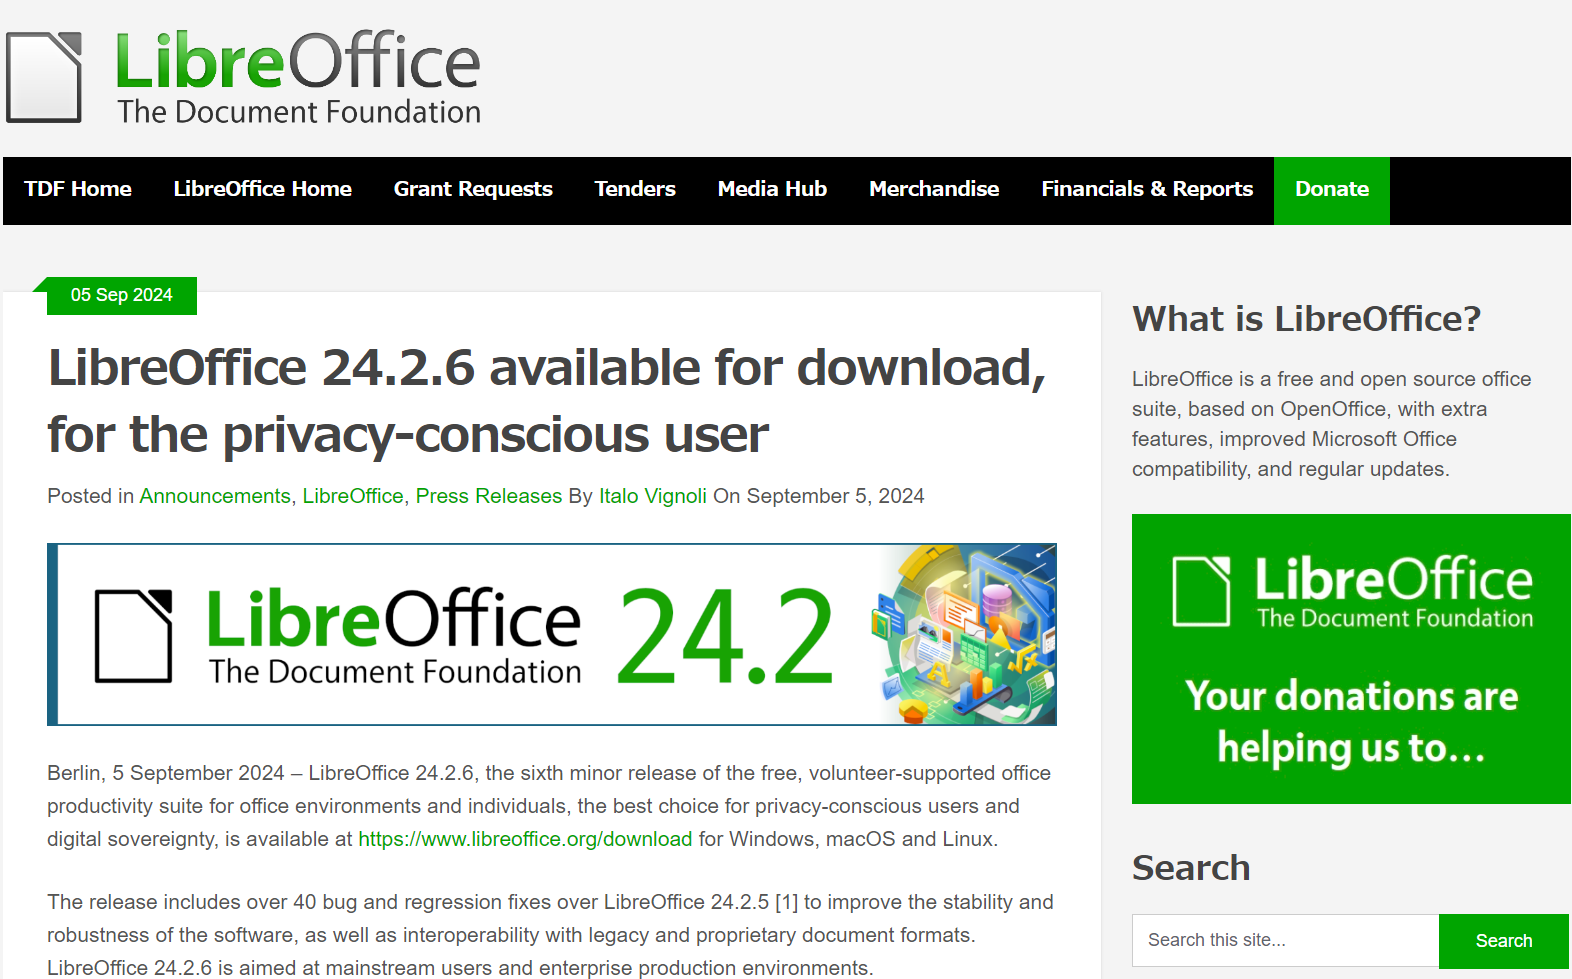
Task: Click the 05 Sep 2024 date badge
Action: pyautogui.click(x=122, y=295)
